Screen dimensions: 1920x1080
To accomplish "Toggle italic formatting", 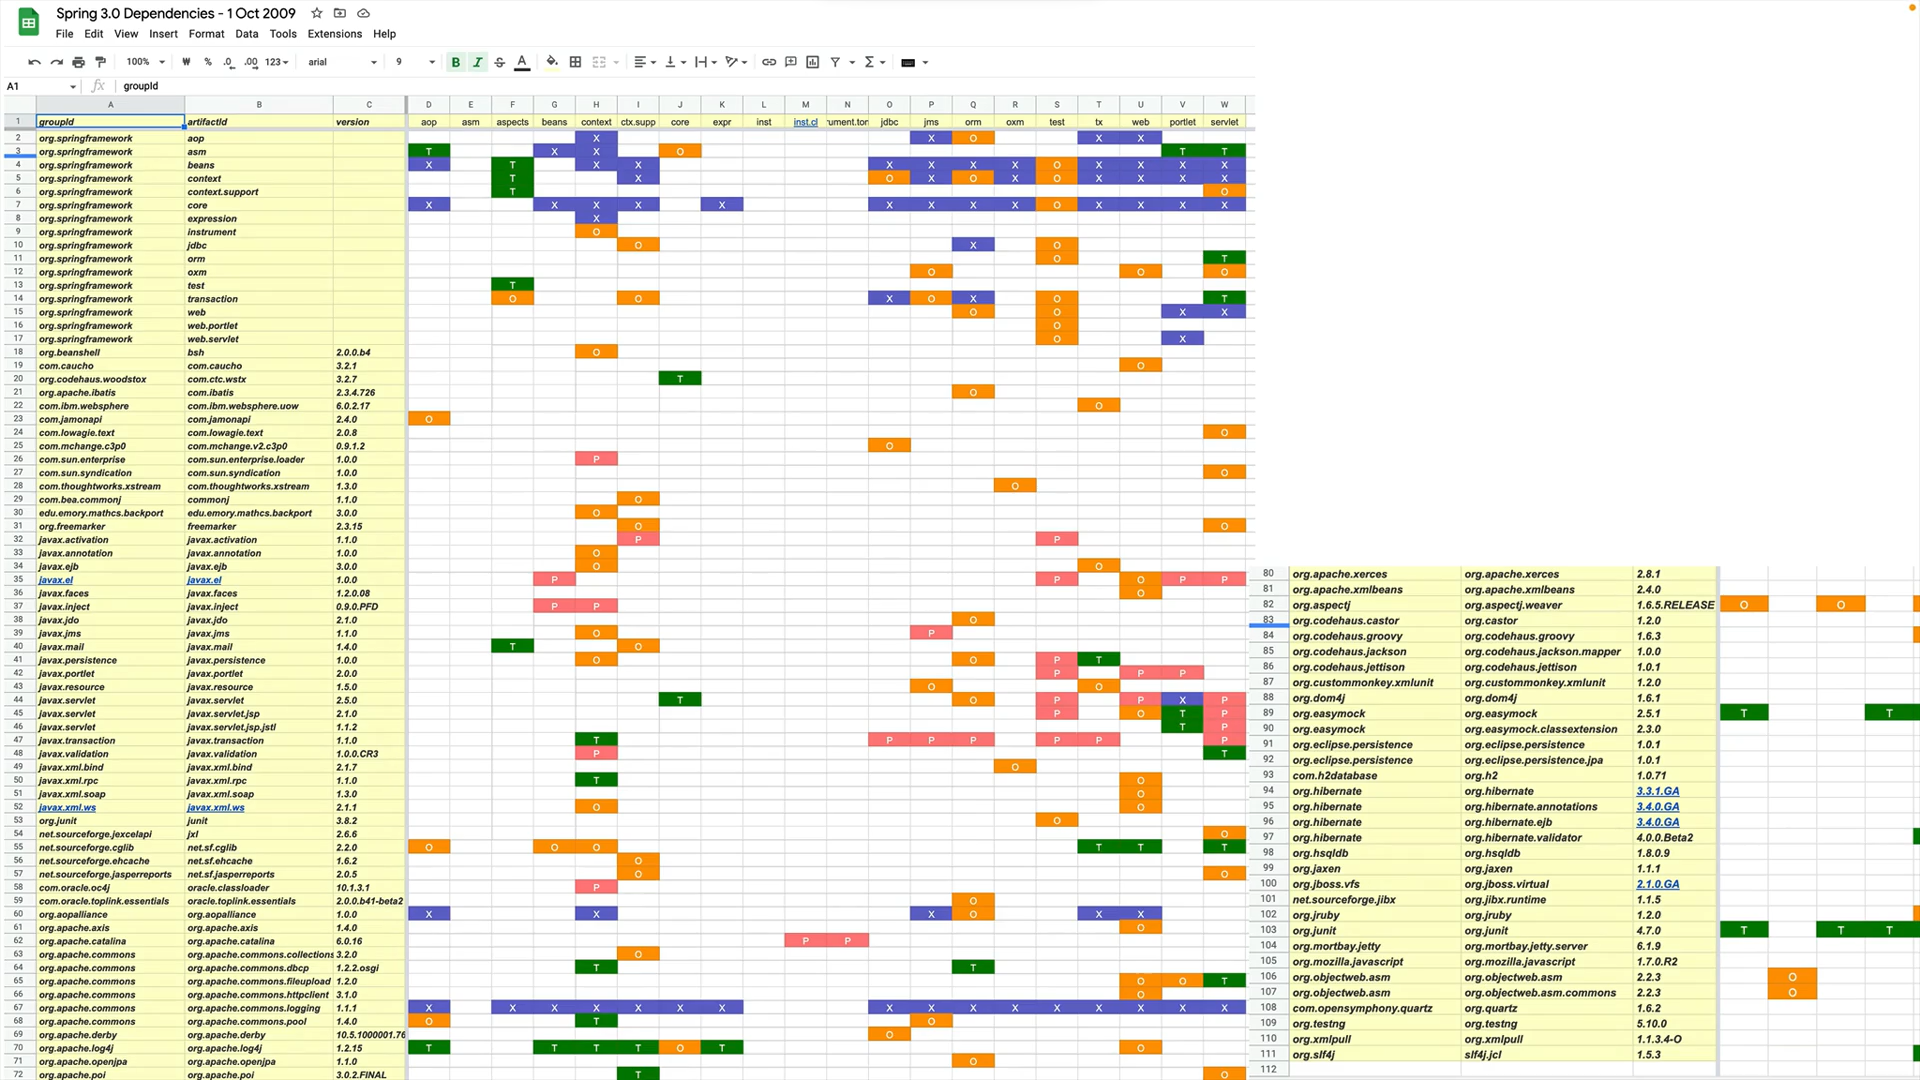I will (x=478, y=62).
